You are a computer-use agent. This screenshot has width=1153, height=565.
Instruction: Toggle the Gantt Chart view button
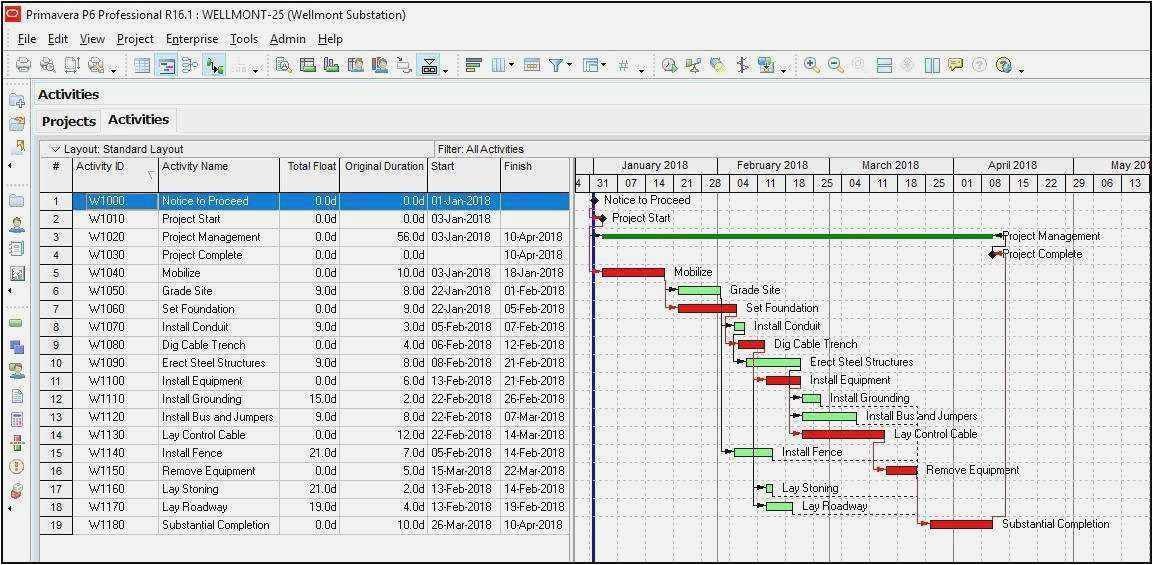pos(166,65)
